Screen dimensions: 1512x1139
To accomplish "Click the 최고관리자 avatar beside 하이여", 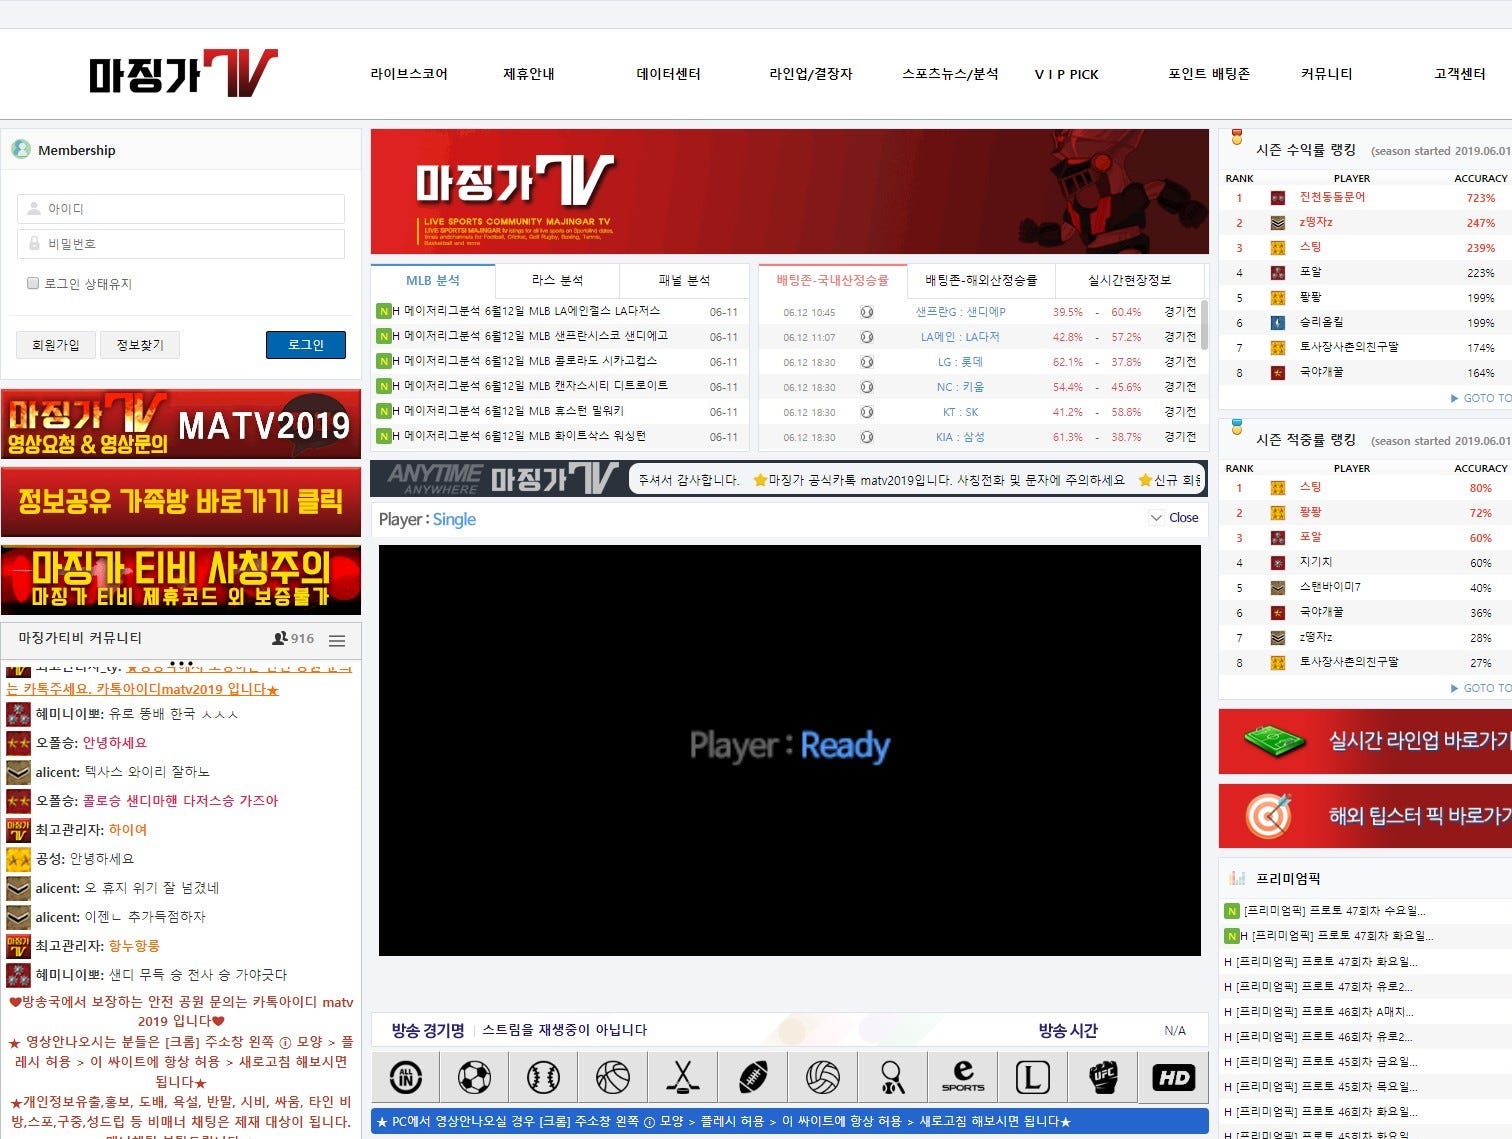I will pos(18,830).
